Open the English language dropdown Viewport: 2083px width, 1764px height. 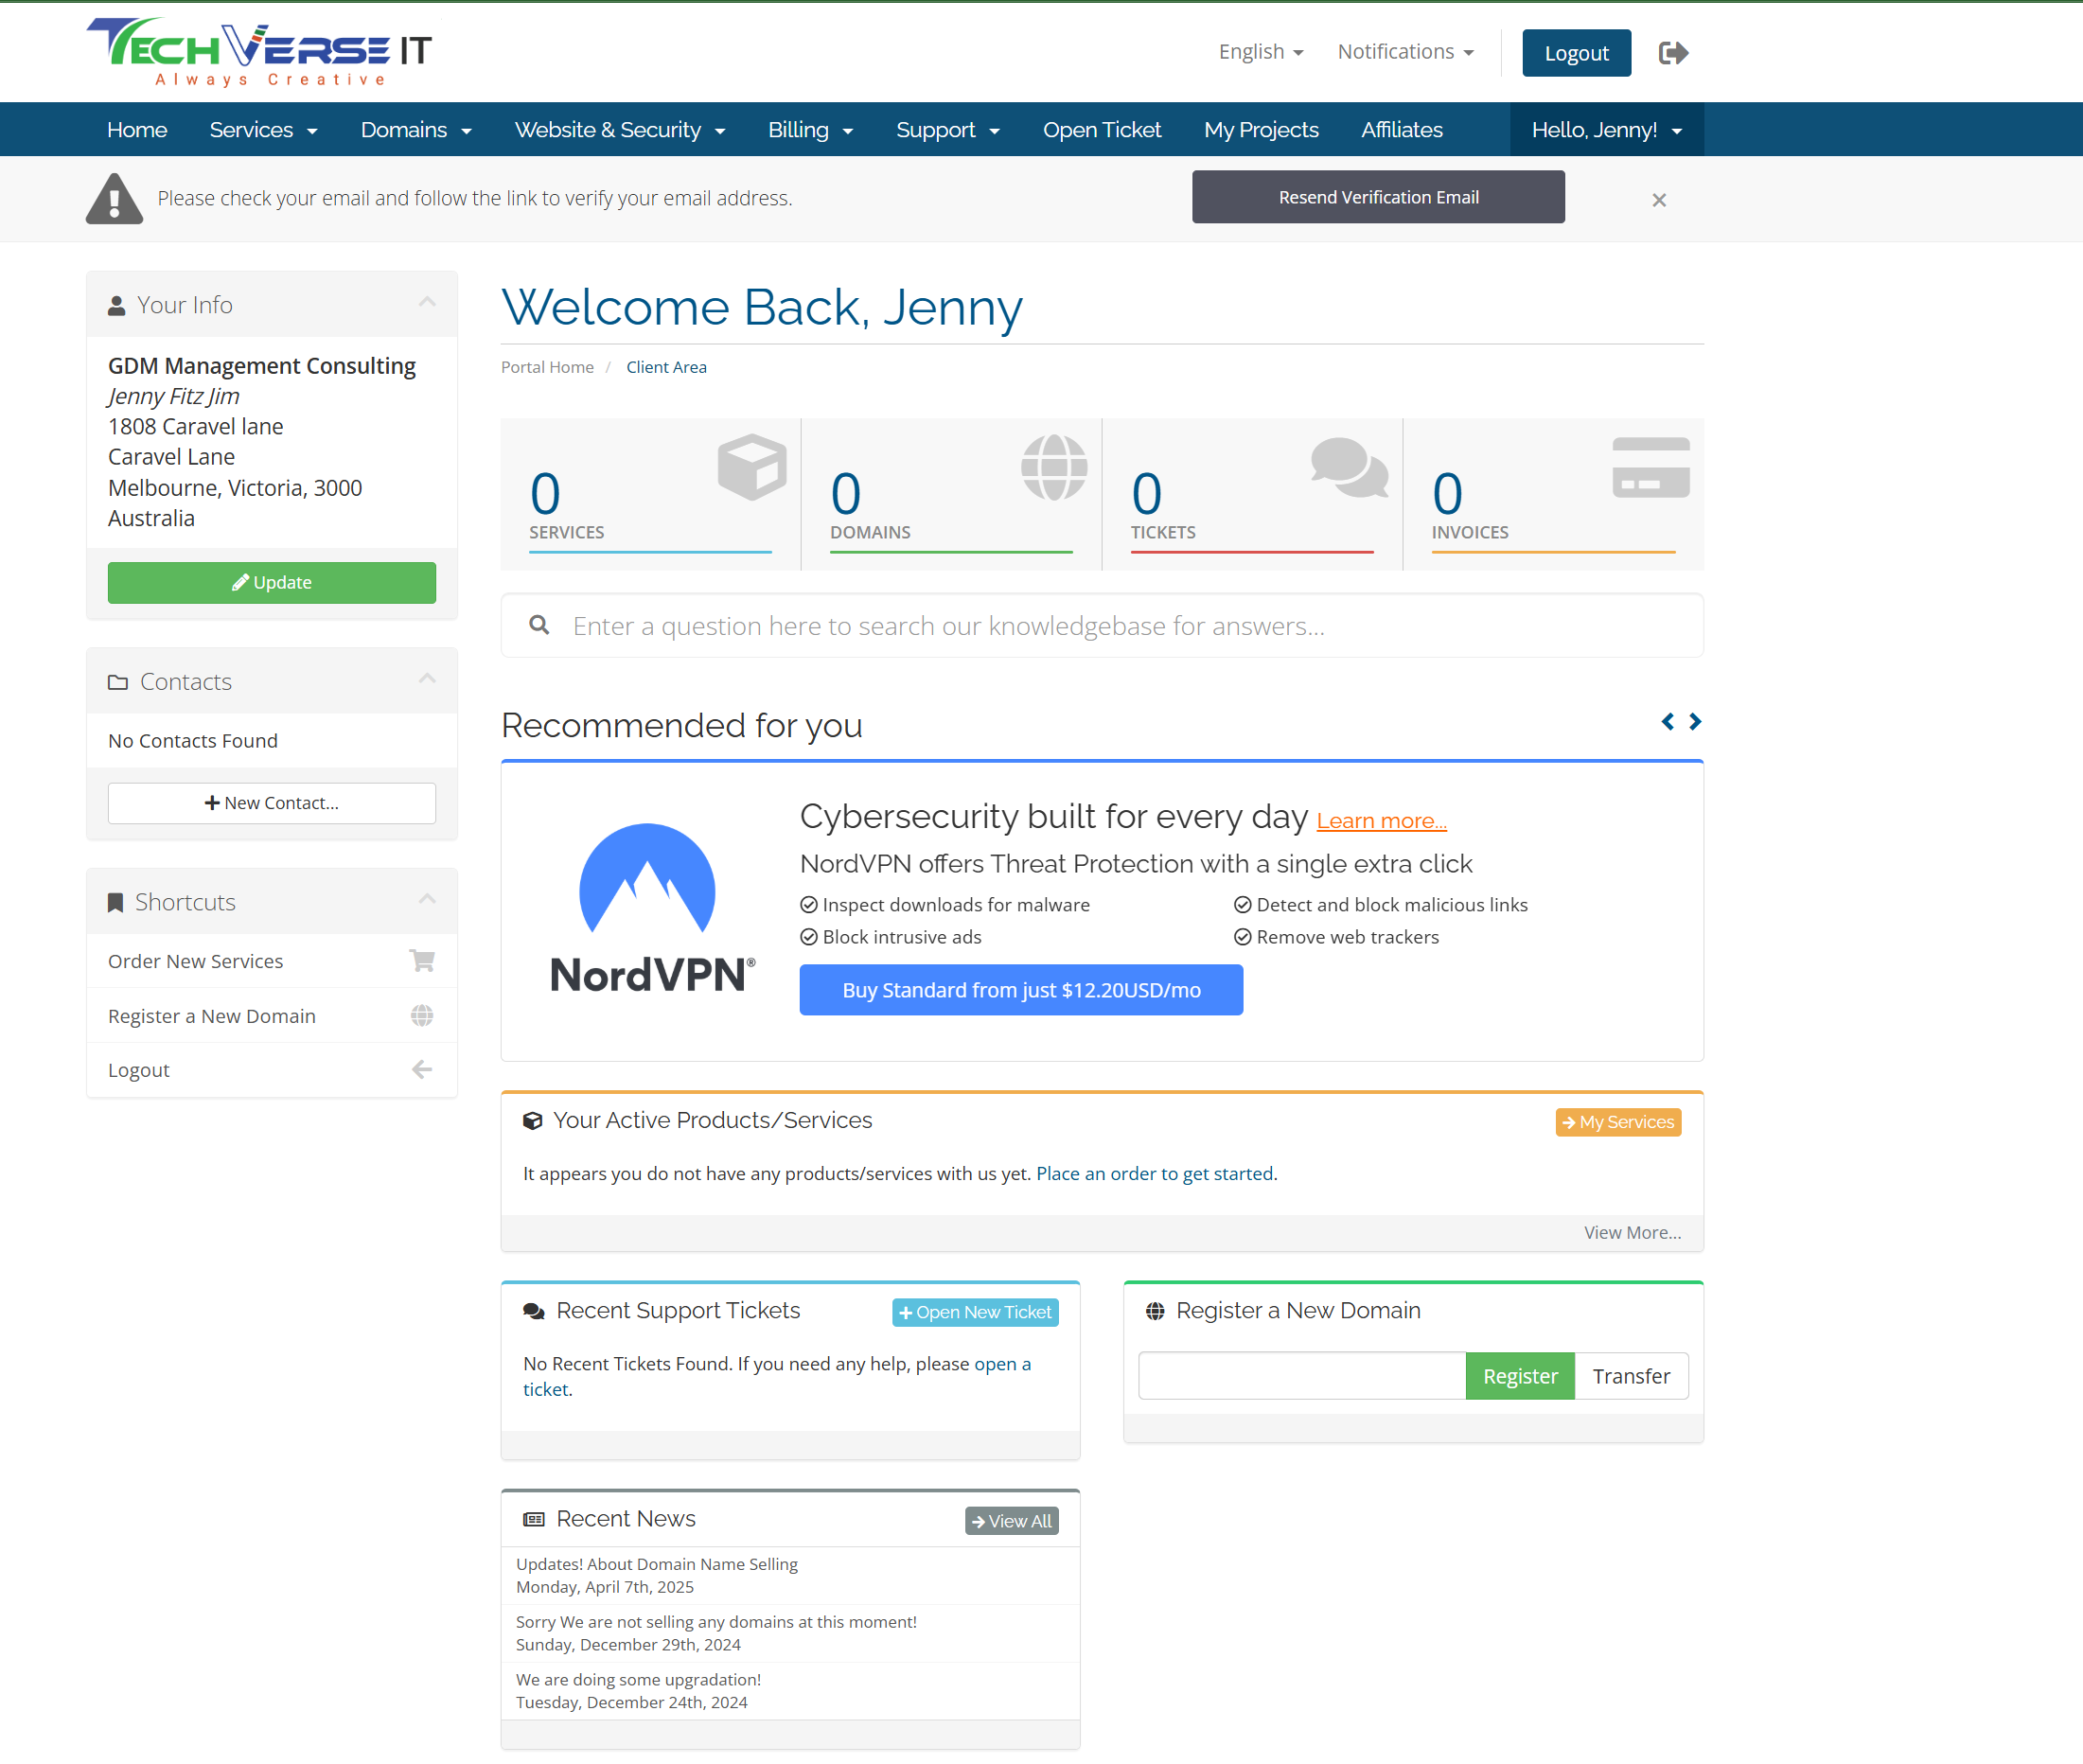[1260, 52]
